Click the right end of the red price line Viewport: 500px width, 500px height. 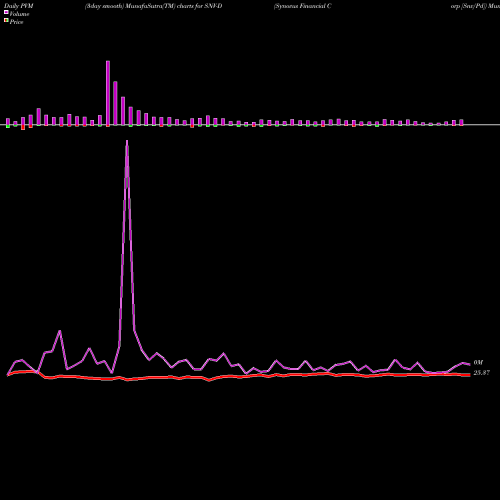tap(469, 375)
